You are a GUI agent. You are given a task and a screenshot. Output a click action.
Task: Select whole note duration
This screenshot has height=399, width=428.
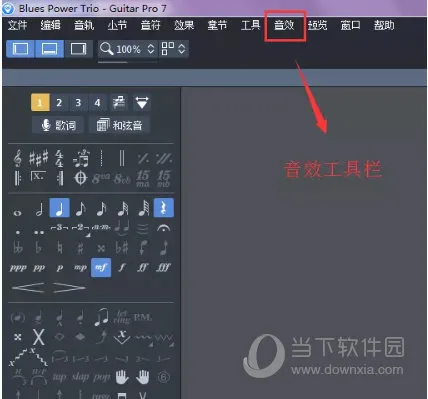tap(18, 212)
